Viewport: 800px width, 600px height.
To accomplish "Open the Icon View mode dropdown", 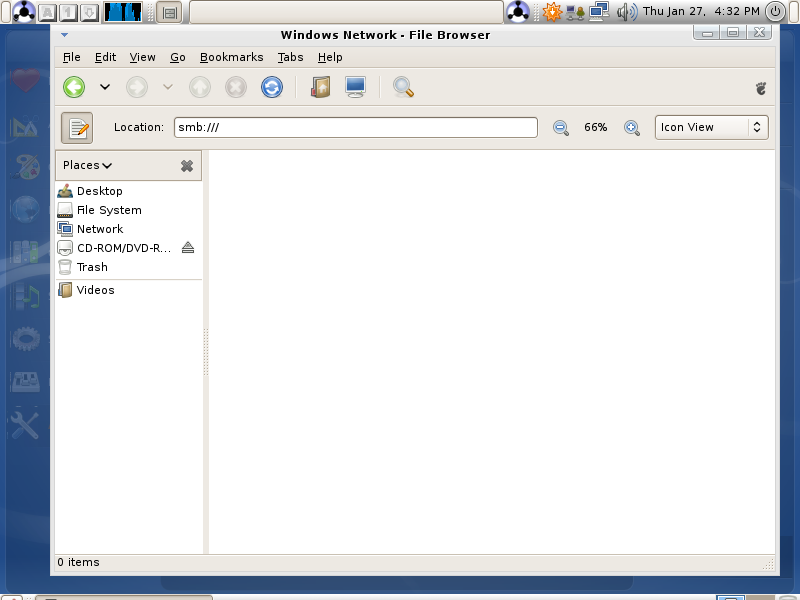I will [711, 128].
